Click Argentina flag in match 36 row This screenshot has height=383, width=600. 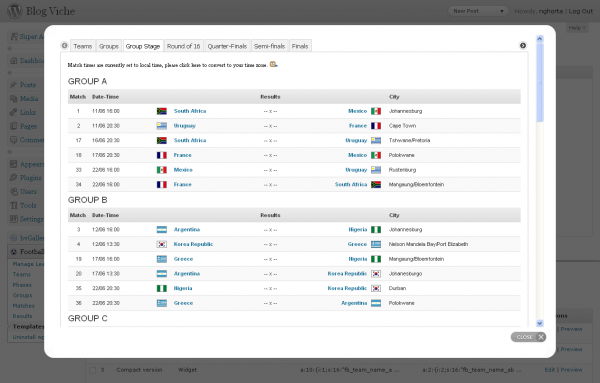(x=376, y=303)
